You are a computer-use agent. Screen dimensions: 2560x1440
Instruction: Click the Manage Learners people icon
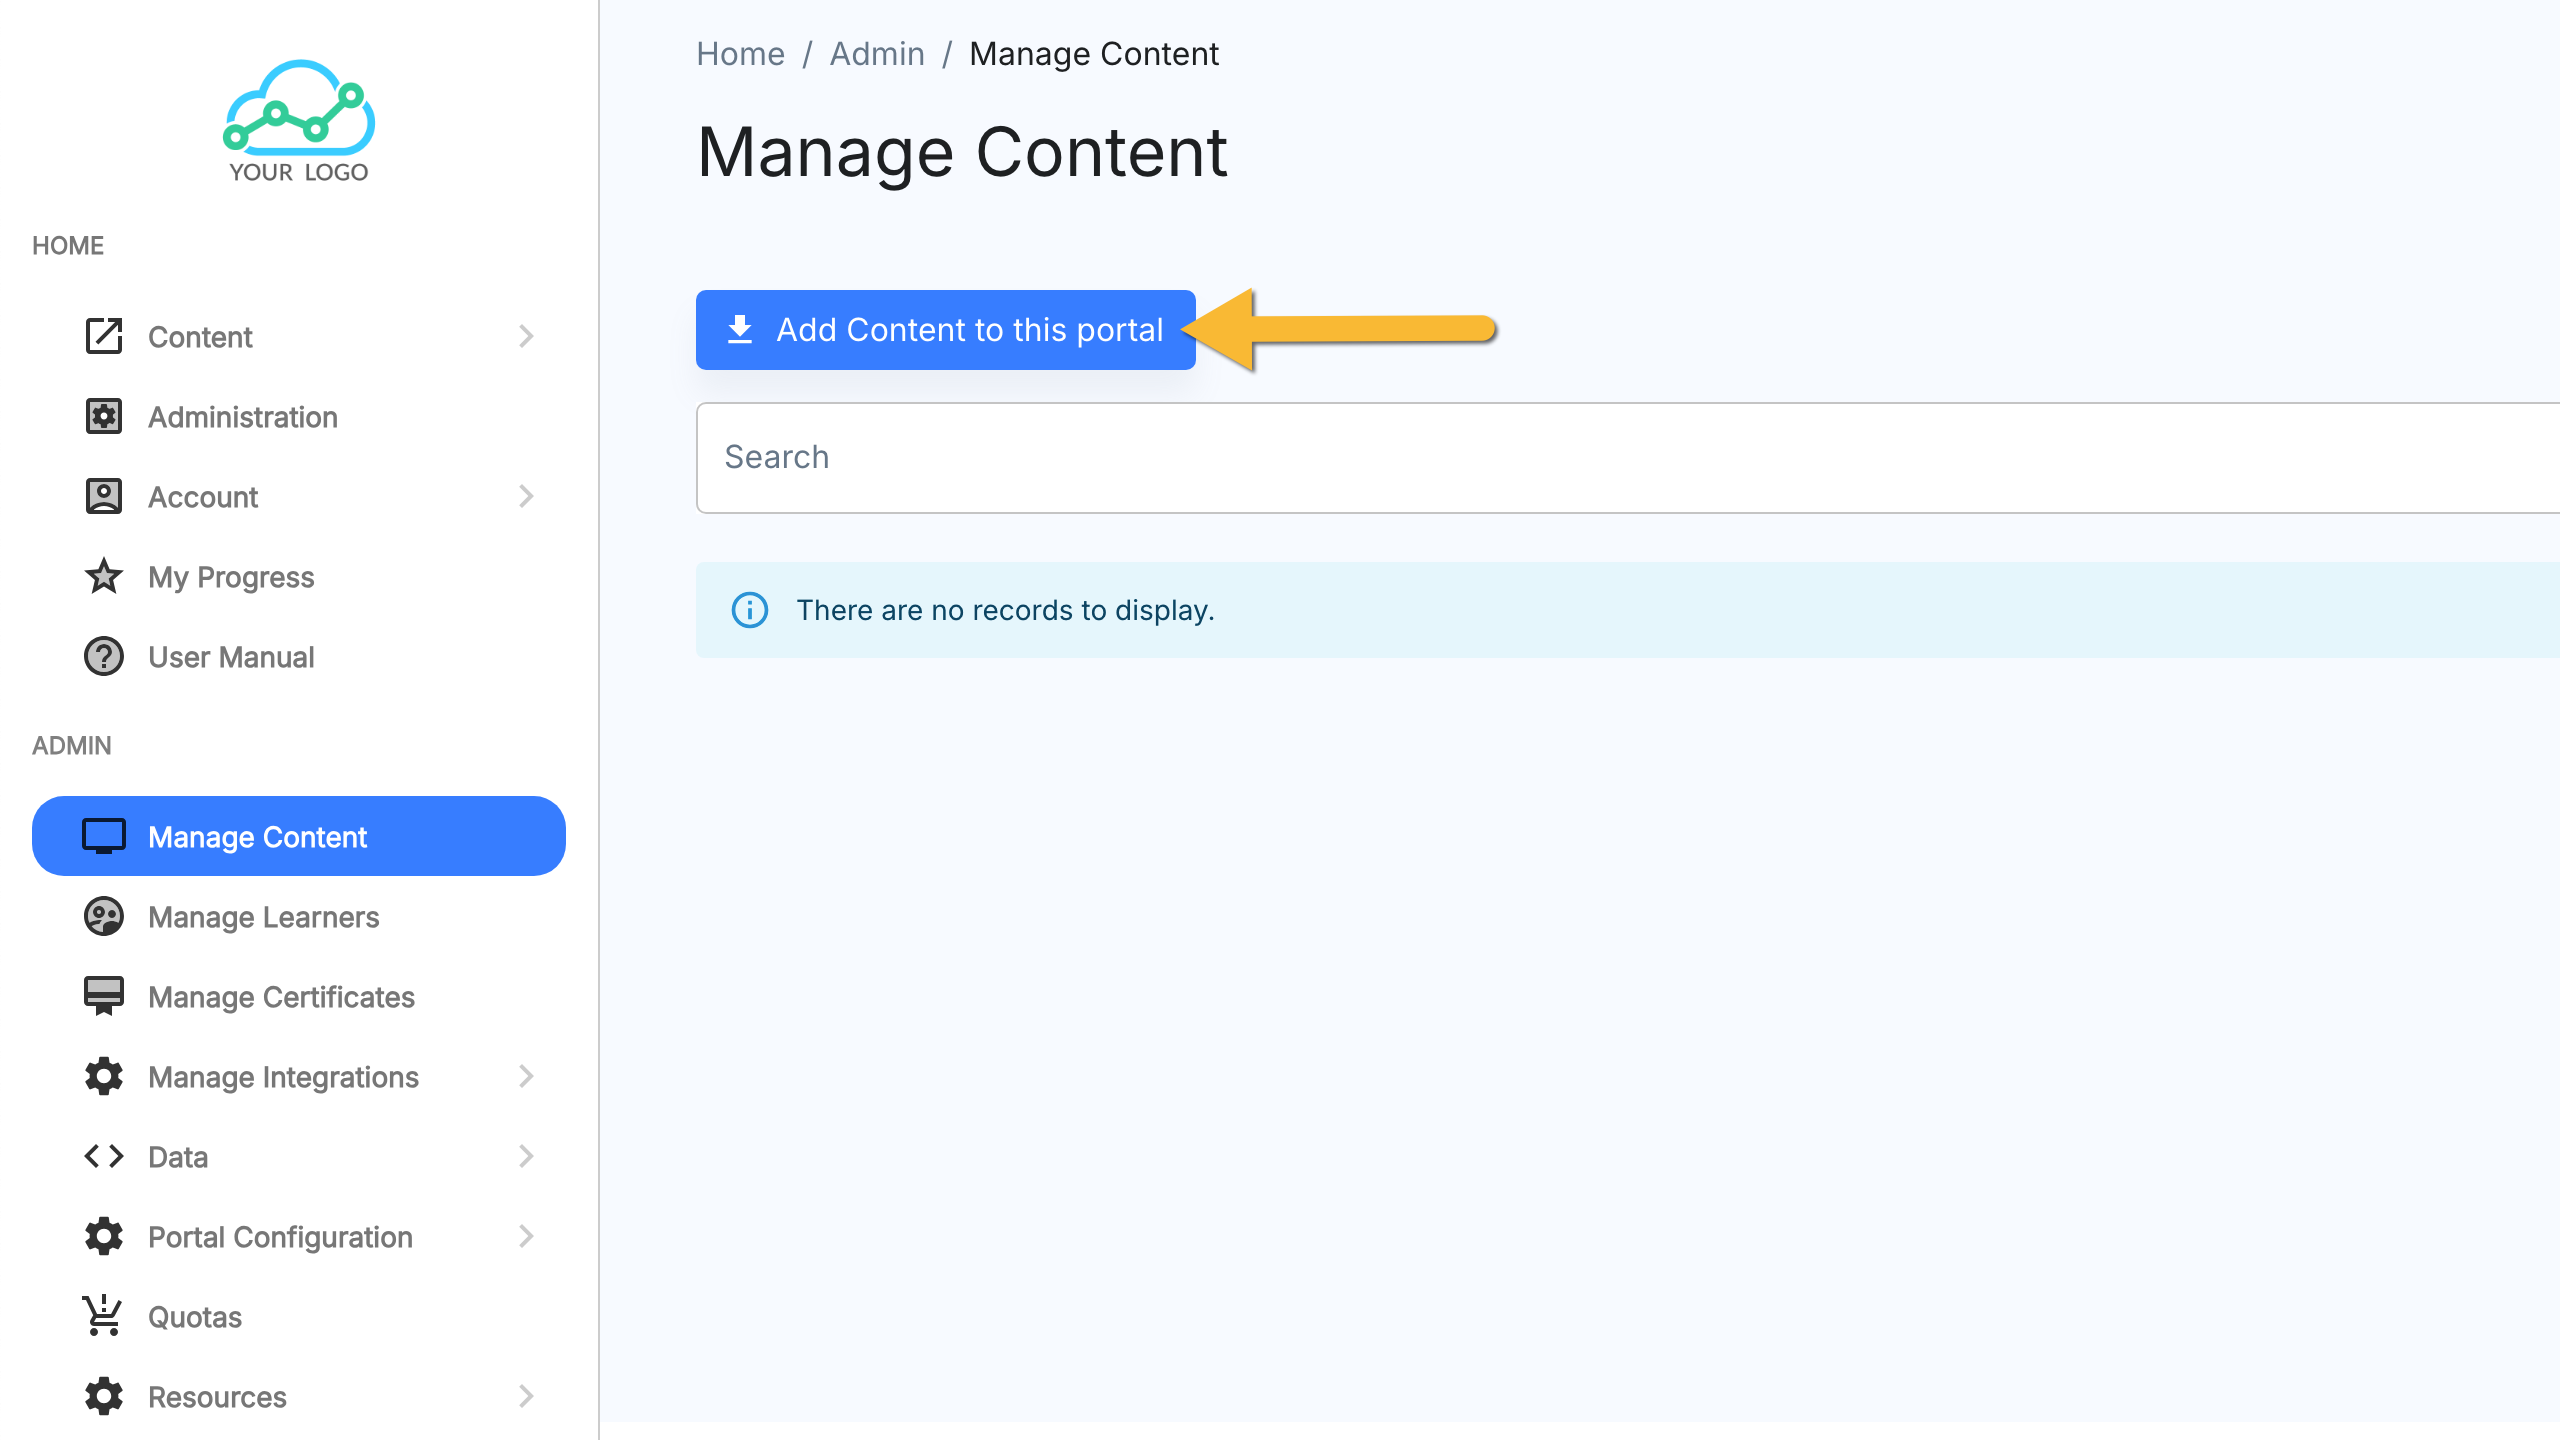click(x=103, y=916)
